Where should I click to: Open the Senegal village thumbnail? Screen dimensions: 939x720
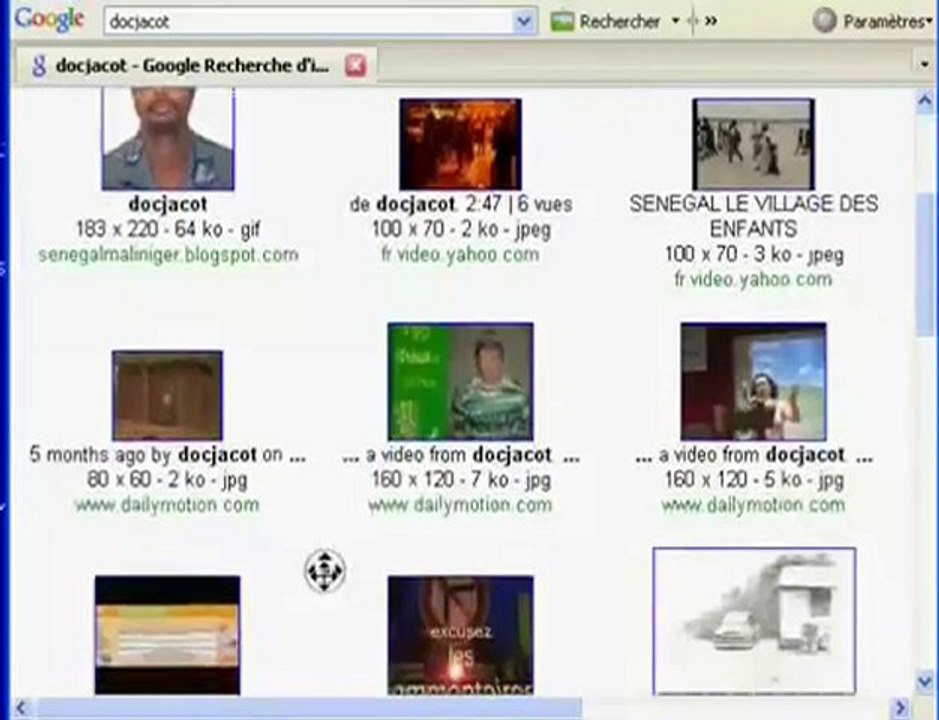753,144
